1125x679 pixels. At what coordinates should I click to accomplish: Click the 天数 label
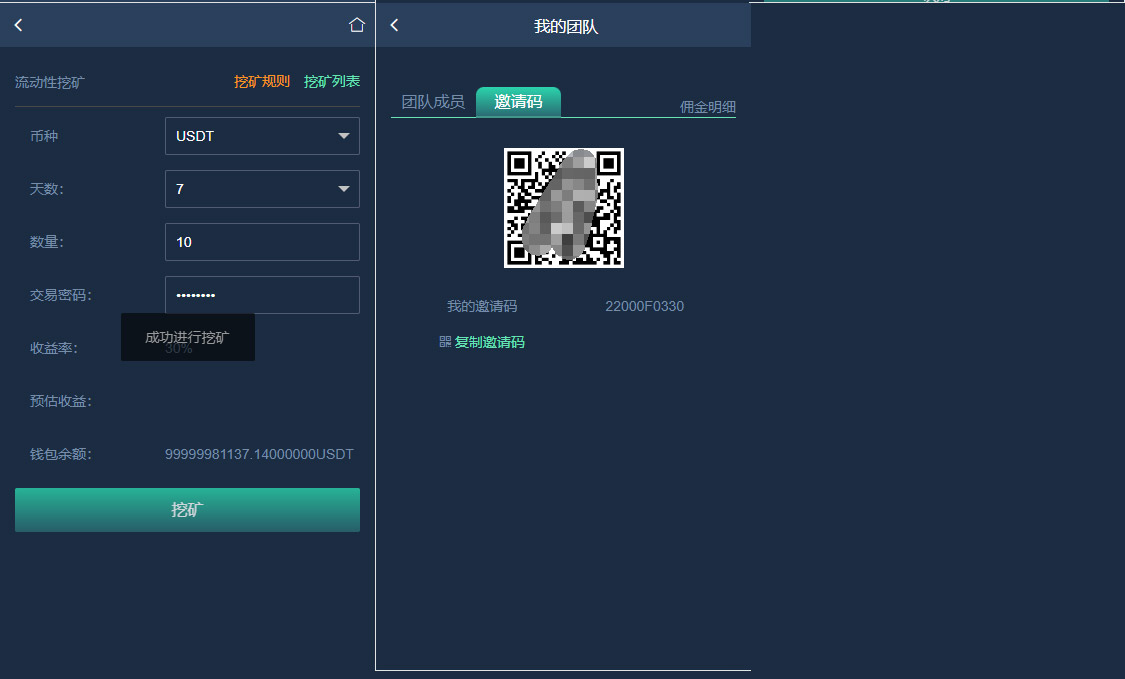point(47,189)
